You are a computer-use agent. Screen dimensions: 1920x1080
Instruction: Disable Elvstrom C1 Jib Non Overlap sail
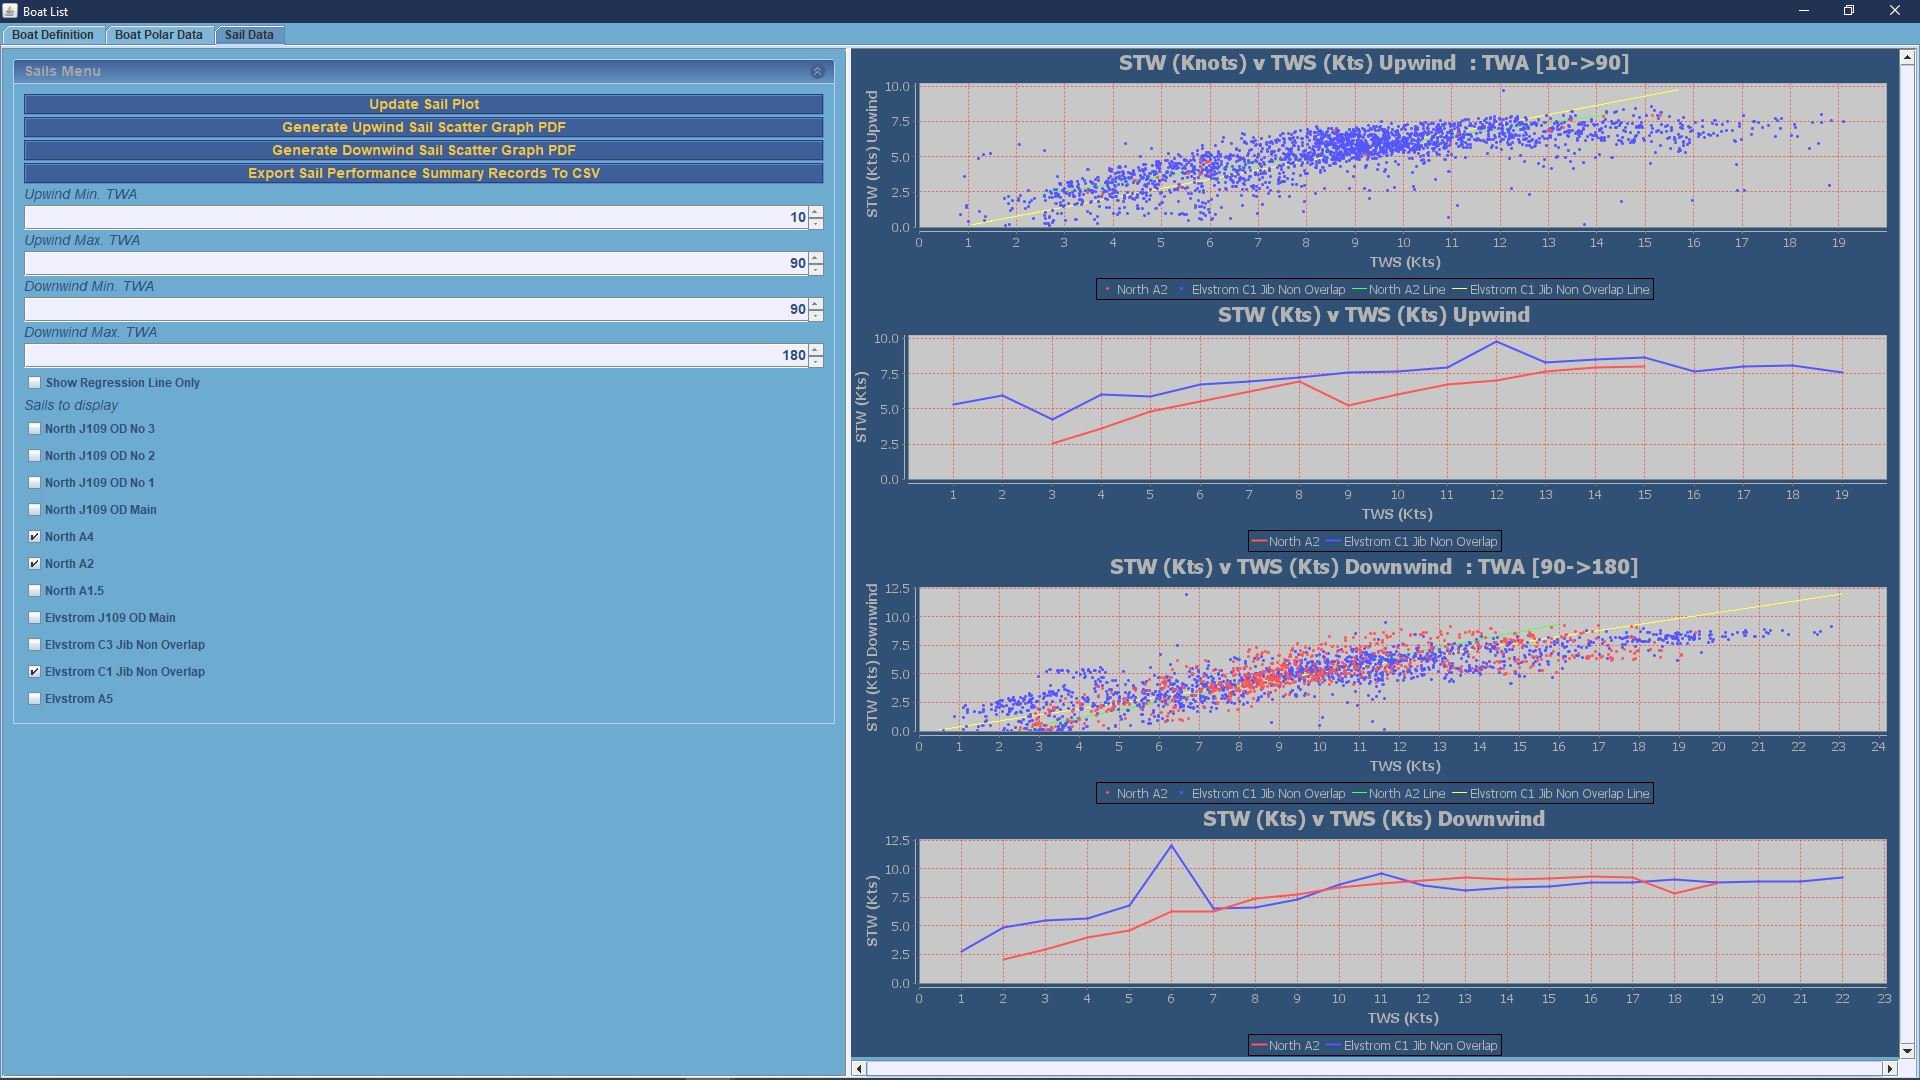35,672
